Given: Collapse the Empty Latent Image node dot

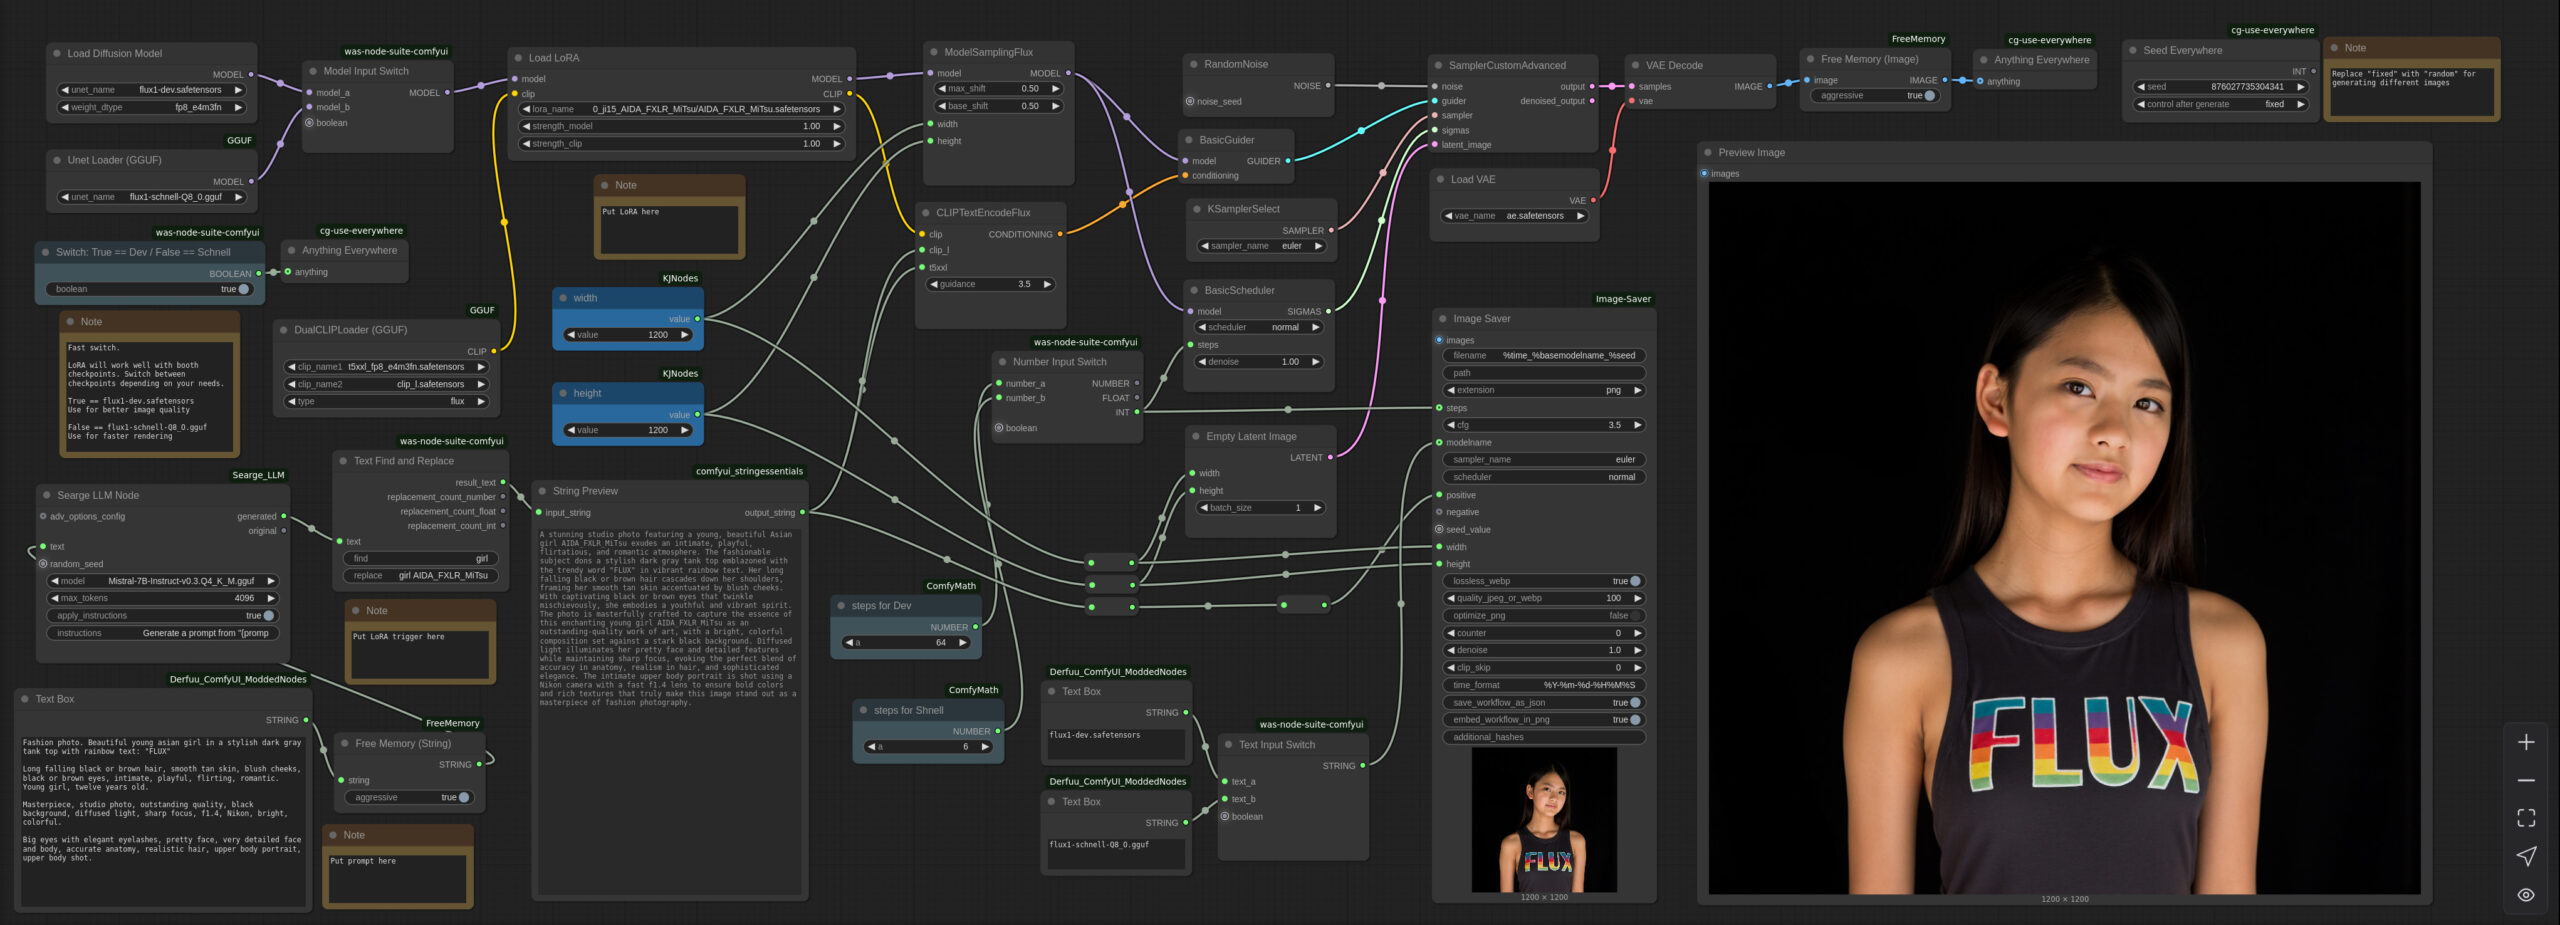Looking at the screenshot, I should [1195, 436].
